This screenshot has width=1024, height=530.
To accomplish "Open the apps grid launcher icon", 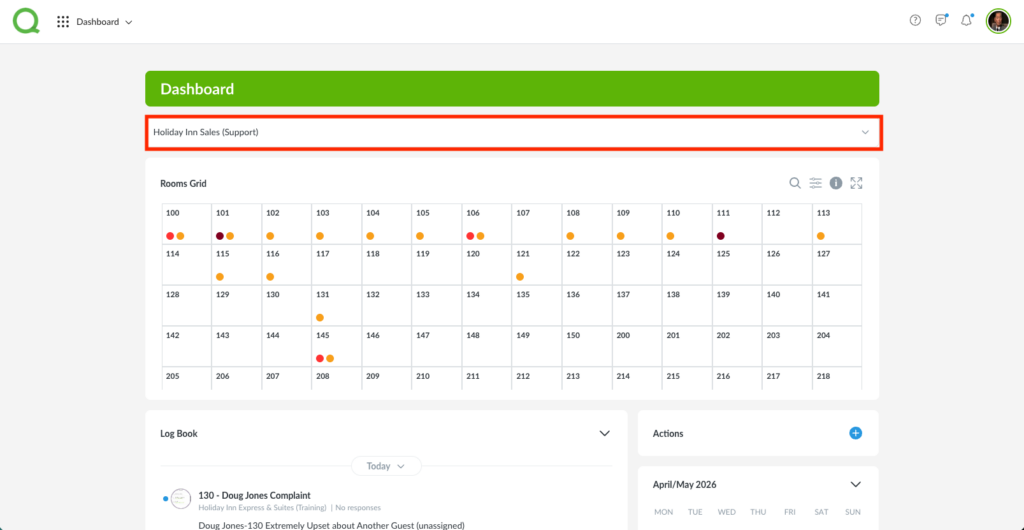I will [x=63, y=22].
